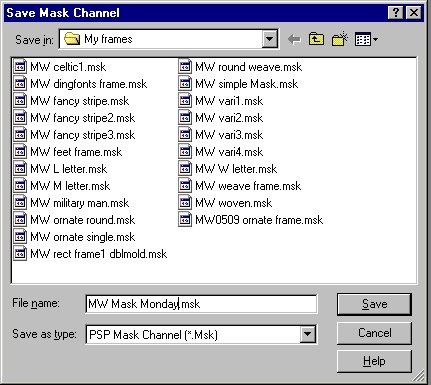The height and width of the screenshot is (385, 431).
Task: Click the file icon beside MW dingfonts frame.msk
Action: coord(20,84)
